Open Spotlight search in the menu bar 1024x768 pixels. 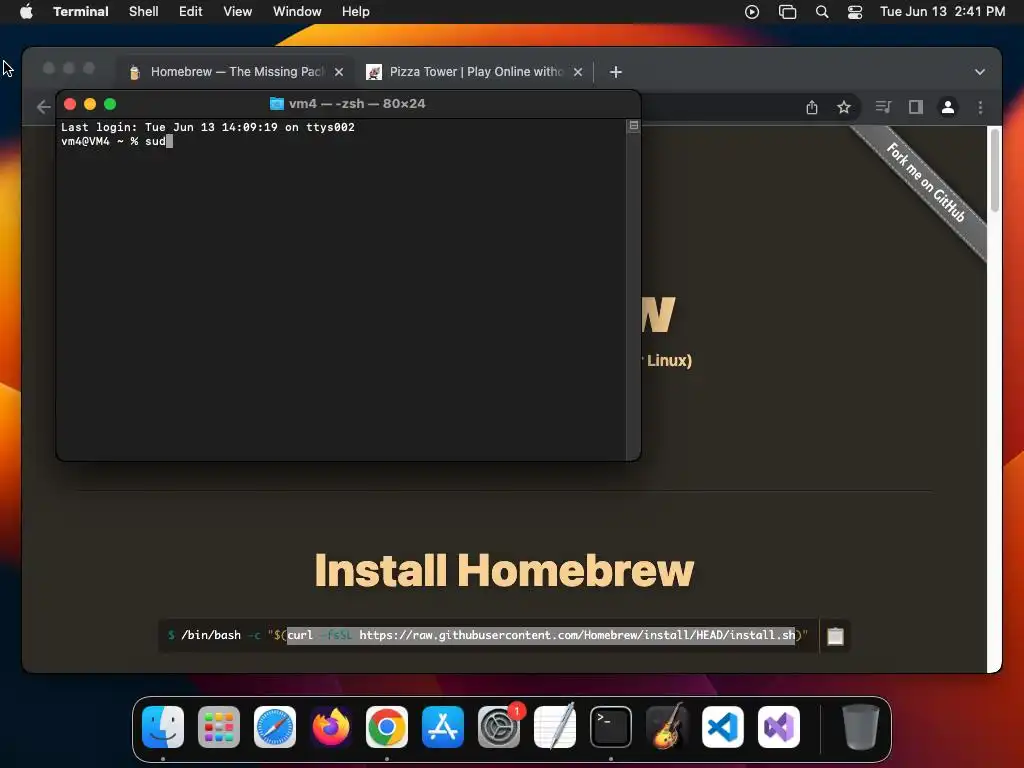pos(822,12)
